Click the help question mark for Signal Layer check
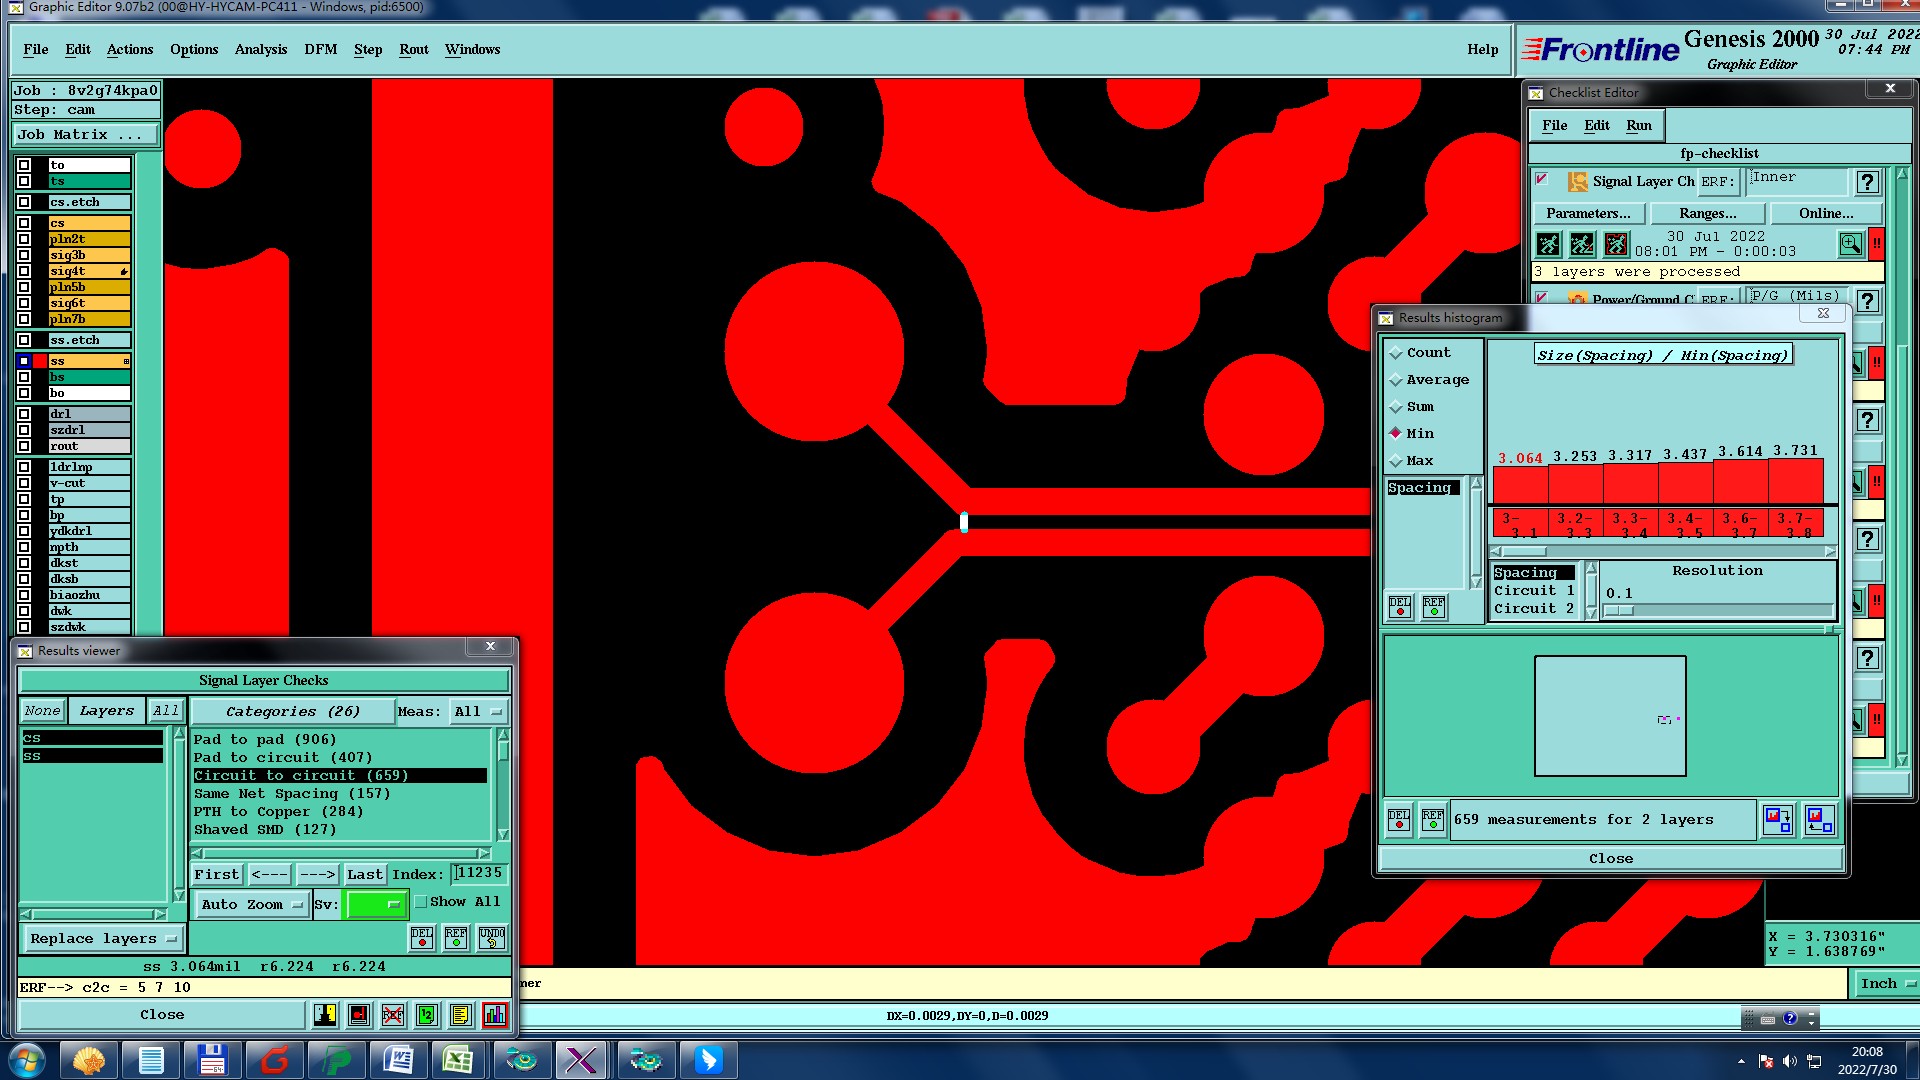 pos(1866,182)
